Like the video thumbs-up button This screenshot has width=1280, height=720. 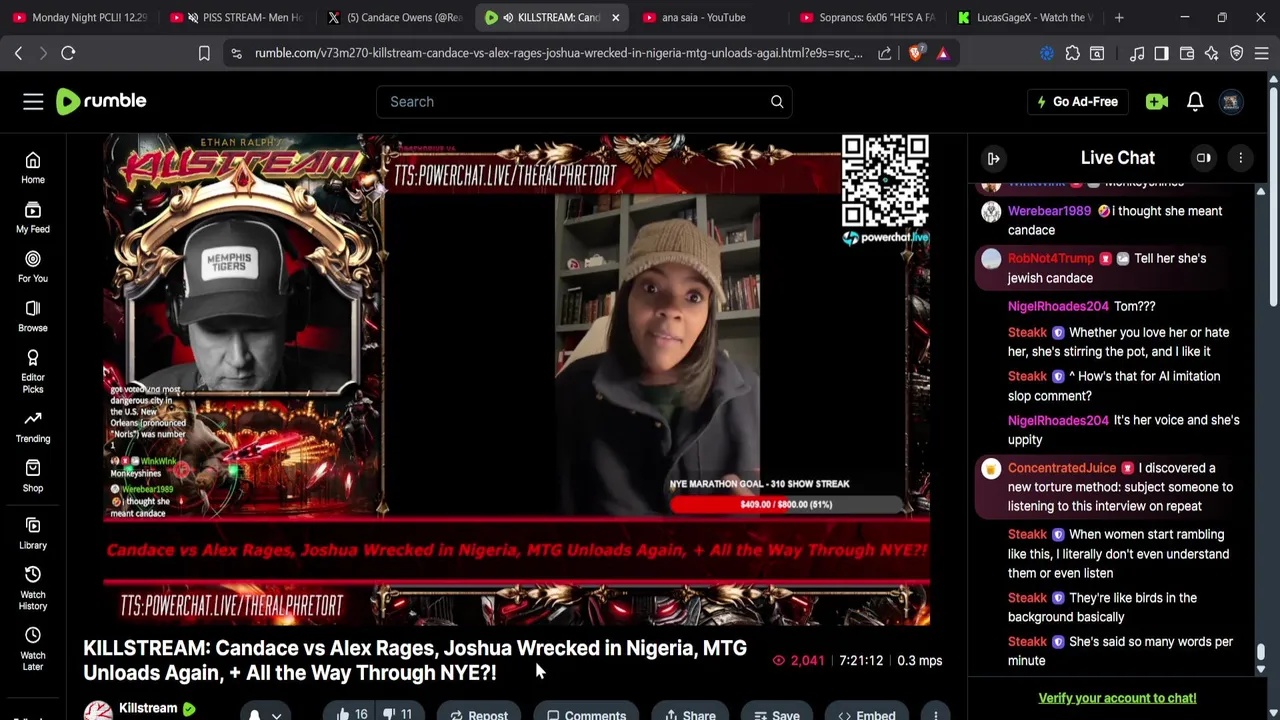(x=351, y=714)
